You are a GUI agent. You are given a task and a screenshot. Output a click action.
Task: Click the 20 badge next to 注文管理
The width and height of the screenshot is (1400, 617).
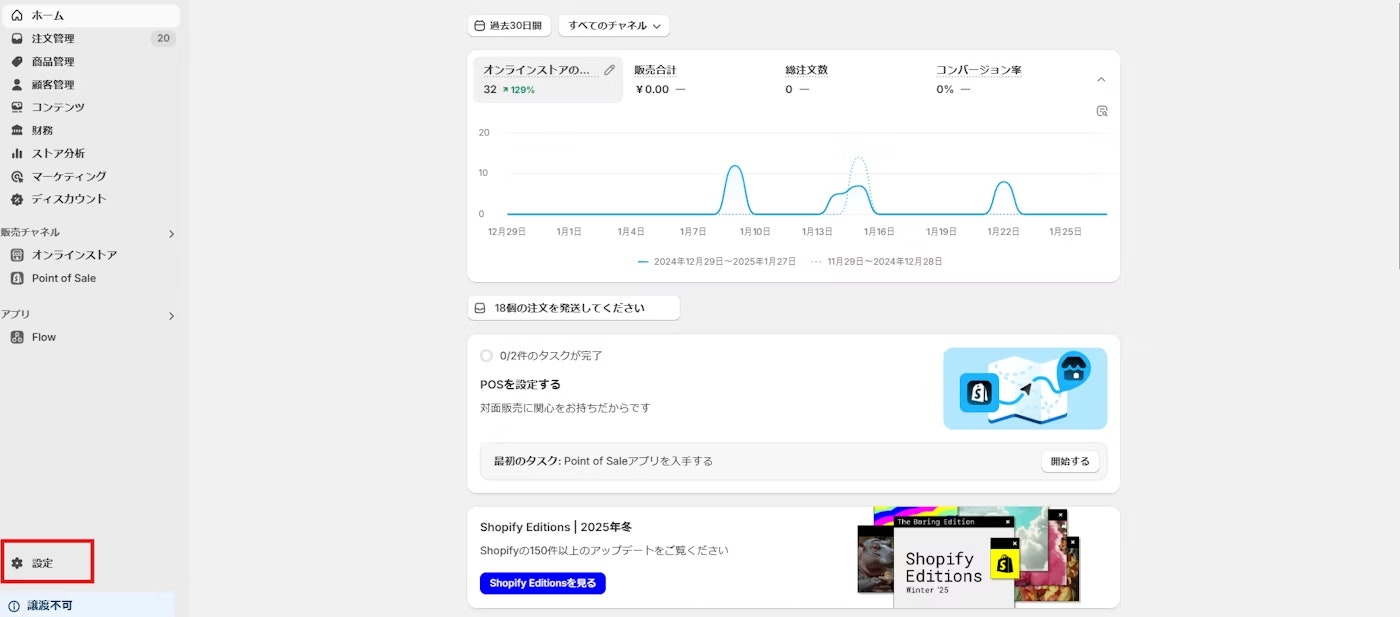point(163,38)
